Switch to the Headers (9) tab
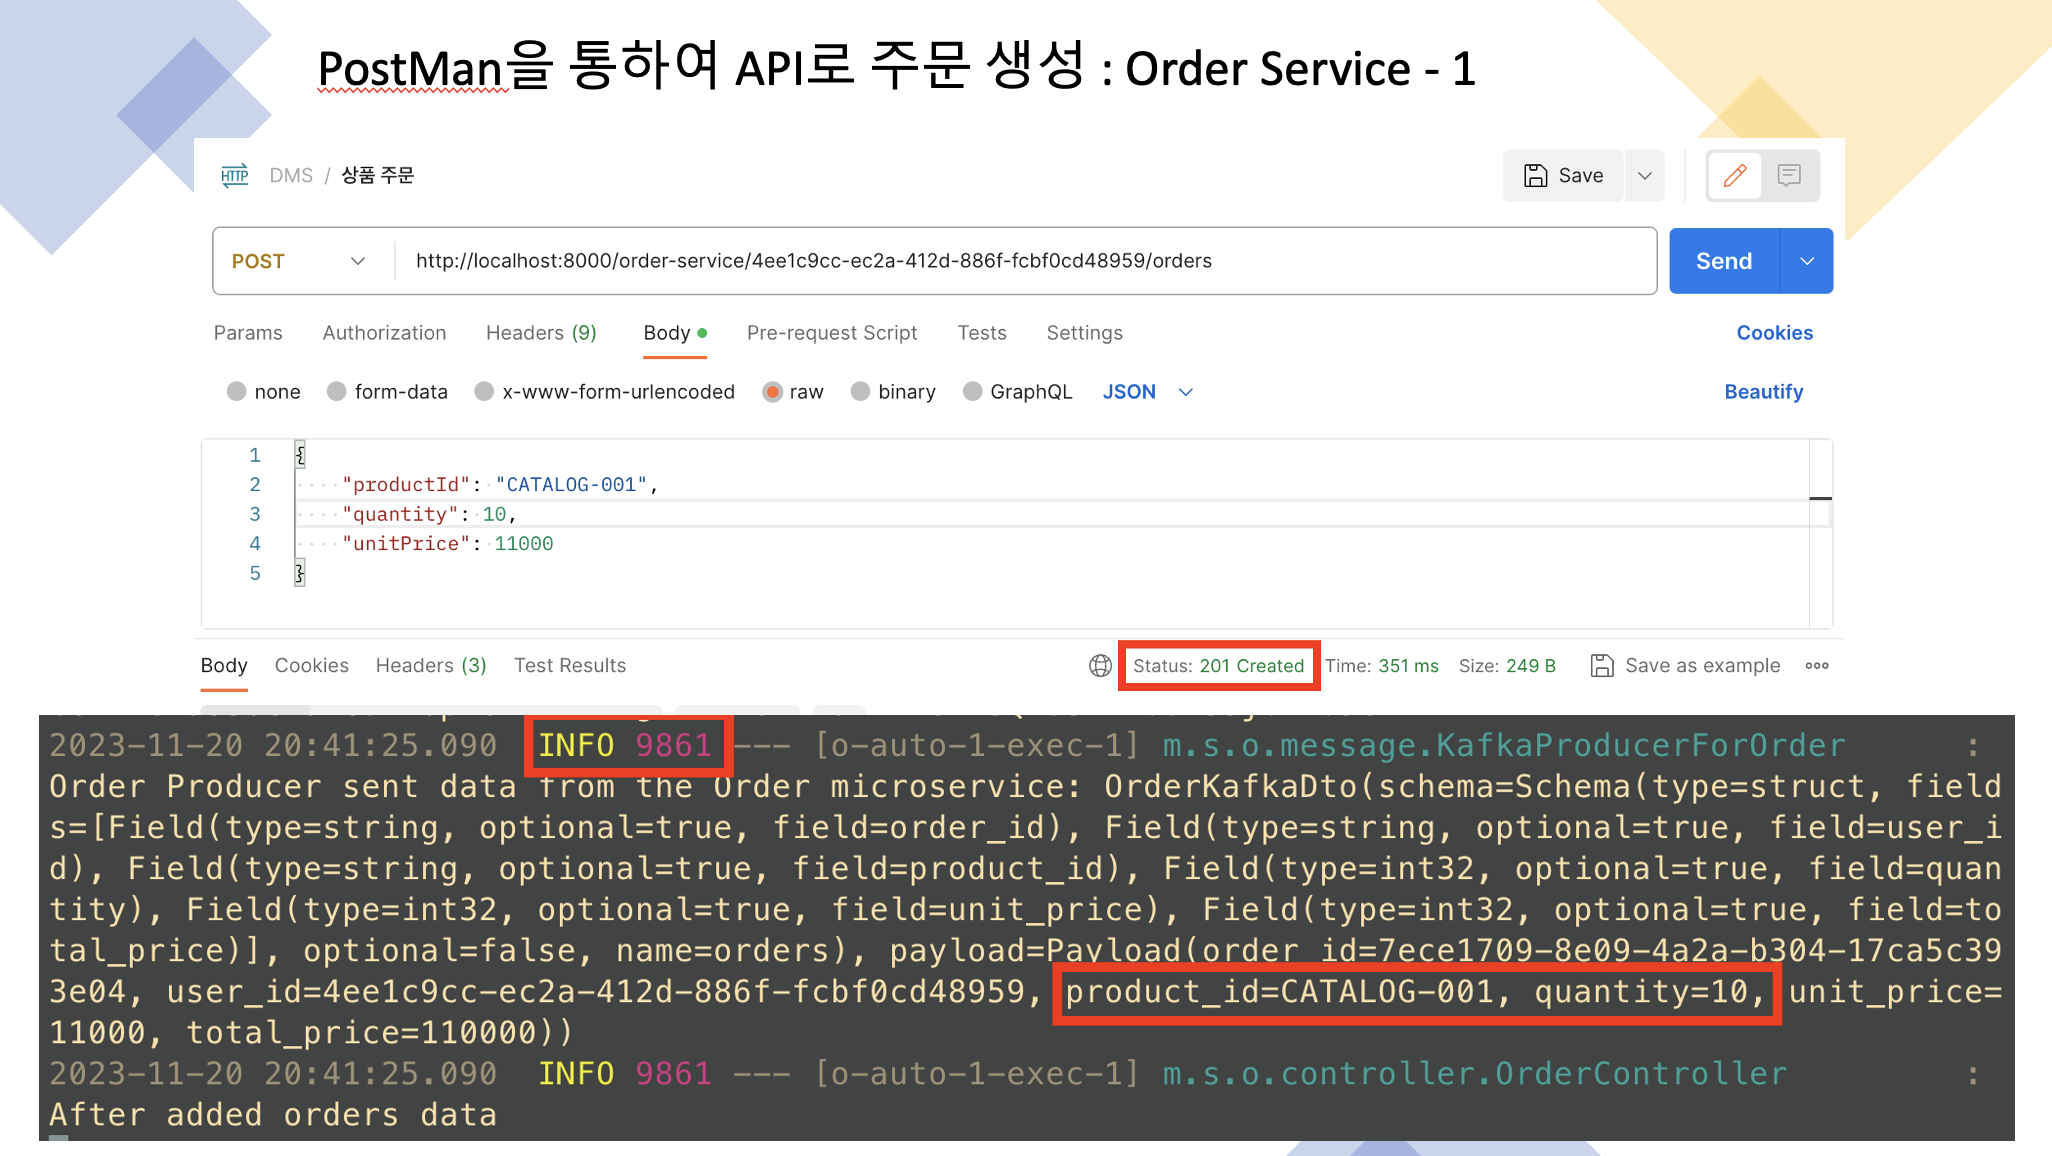Screen dimensions: 2052x1156 tap(541, 333)
